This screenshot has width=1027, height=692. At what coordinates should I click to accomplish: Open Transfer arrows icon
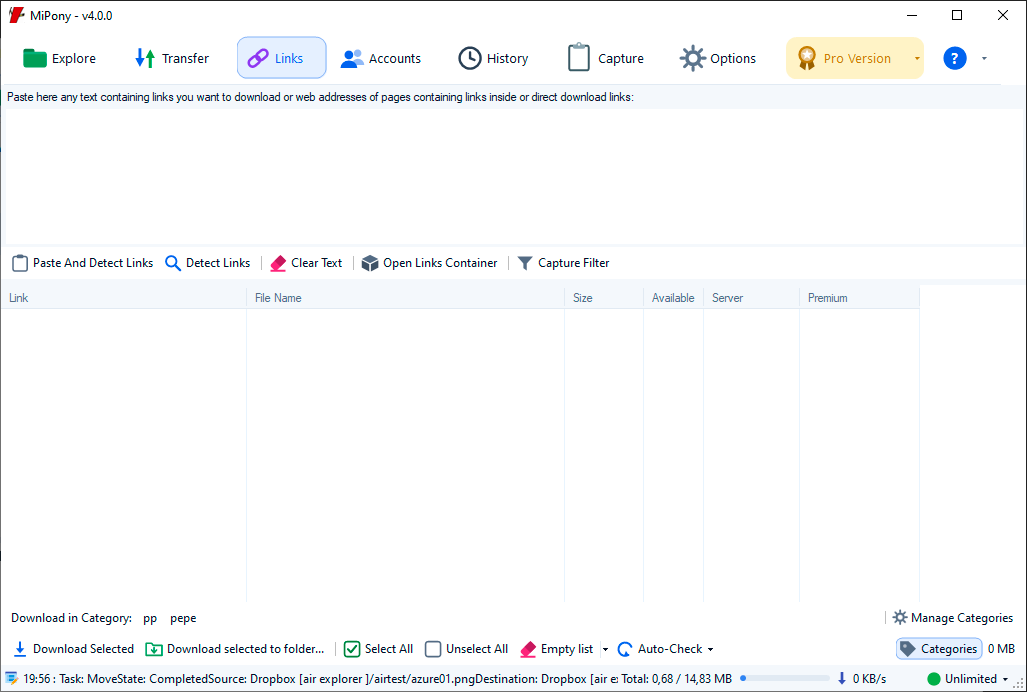pyautogui.click(x=145, y=58)
